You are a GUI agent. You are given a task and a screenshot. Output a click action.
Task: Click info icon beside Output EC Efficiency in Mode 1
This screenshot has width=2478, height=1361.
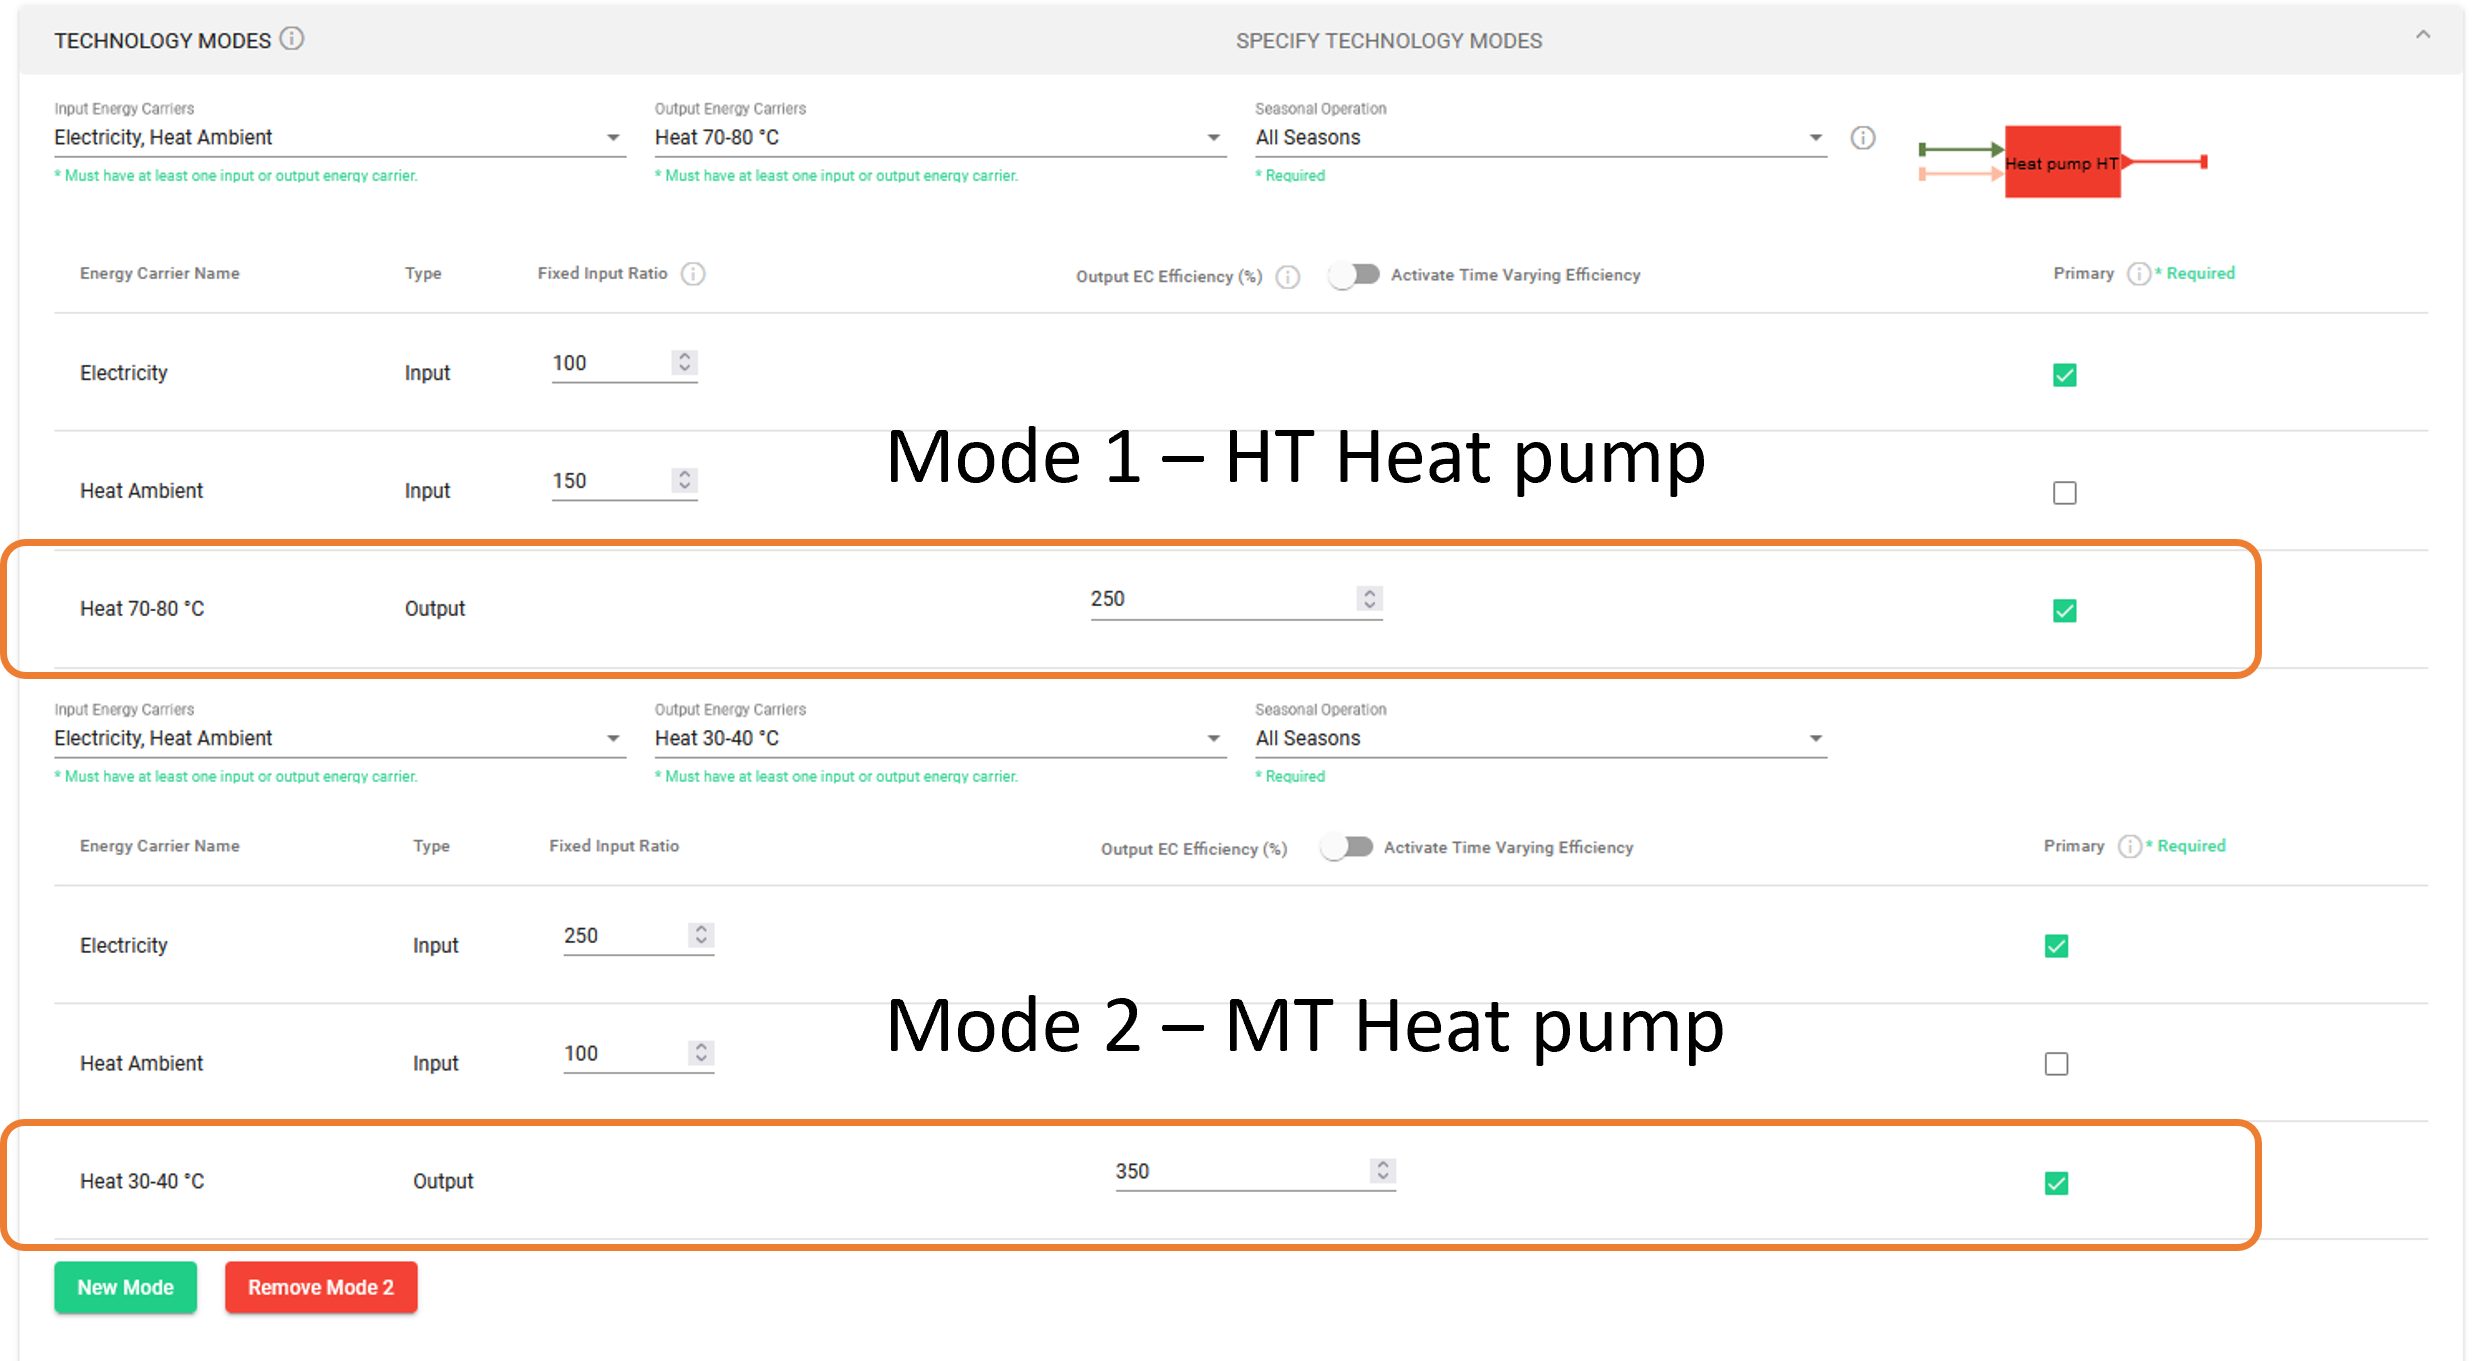pyautogui.click(x=1288, y=277)
